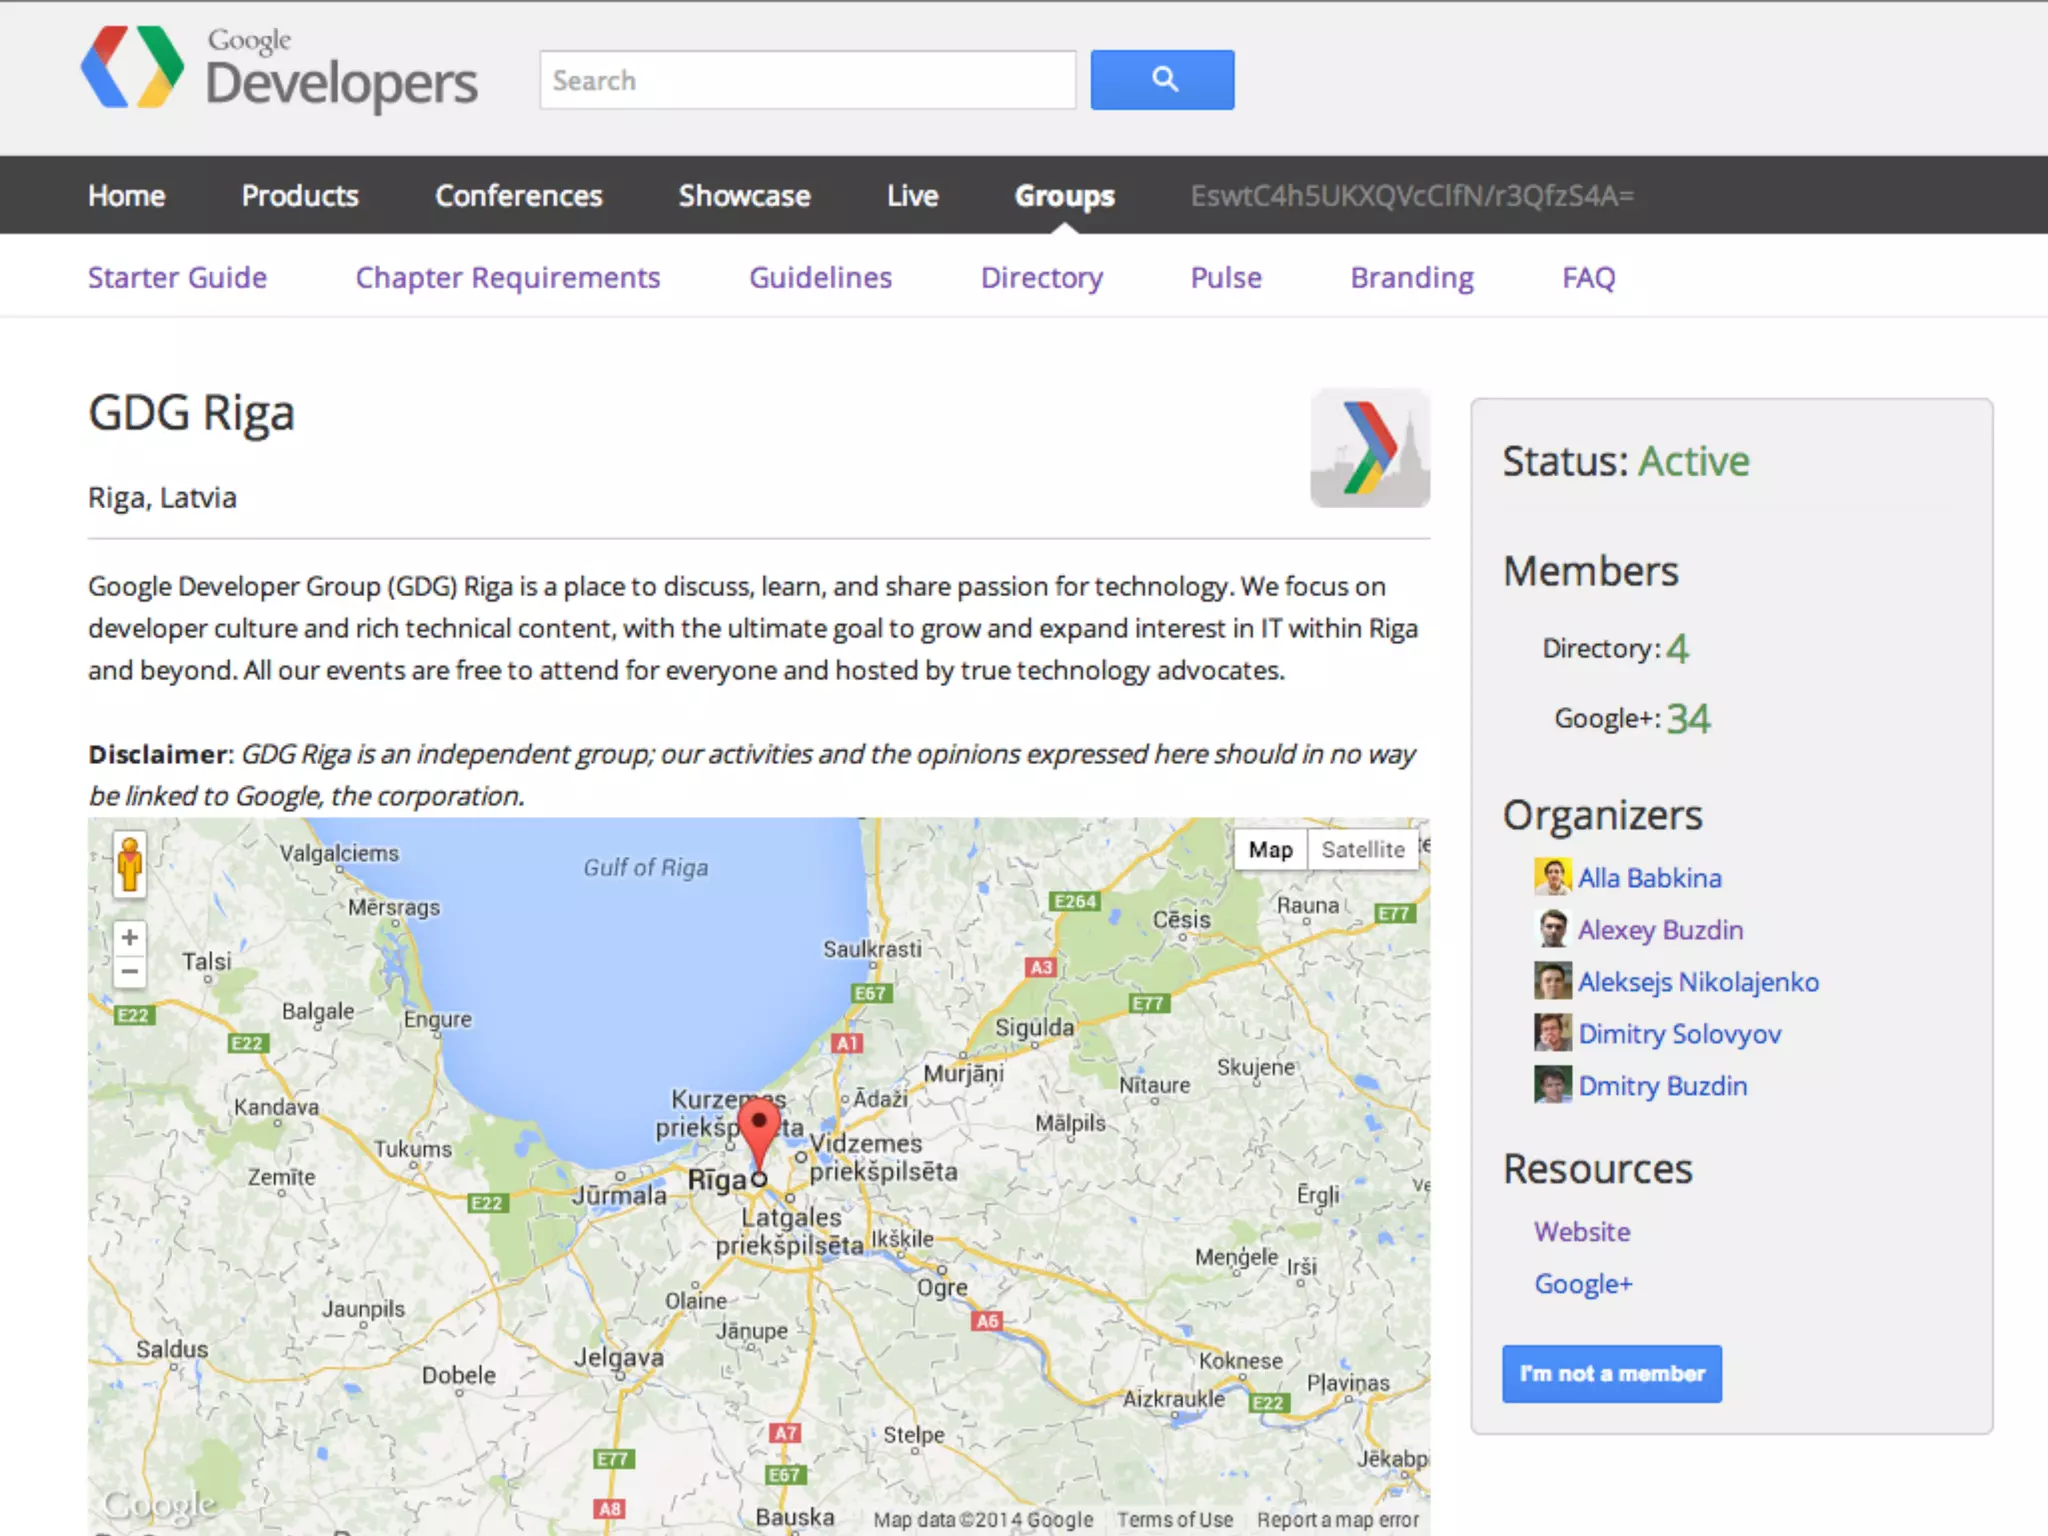Click the Ogre label on the map

(x=942, y=1287)
